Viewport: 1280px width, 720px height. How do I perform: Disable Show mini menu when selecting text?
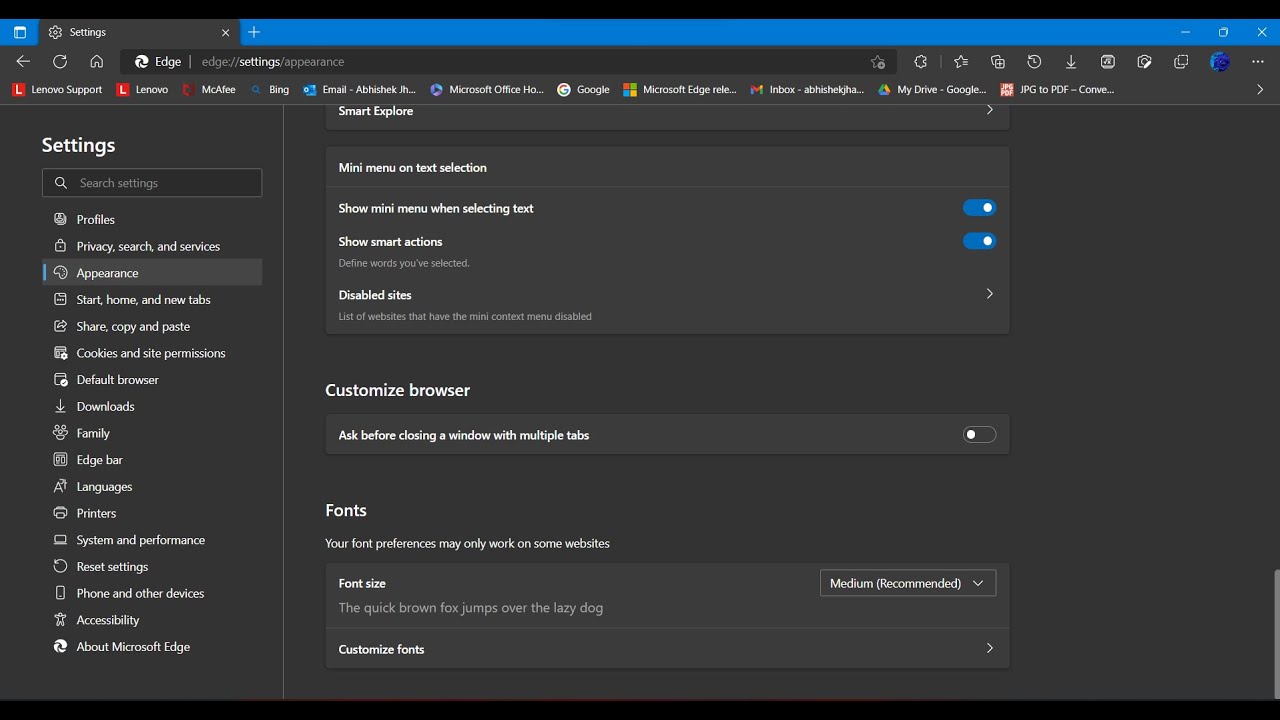979,208
